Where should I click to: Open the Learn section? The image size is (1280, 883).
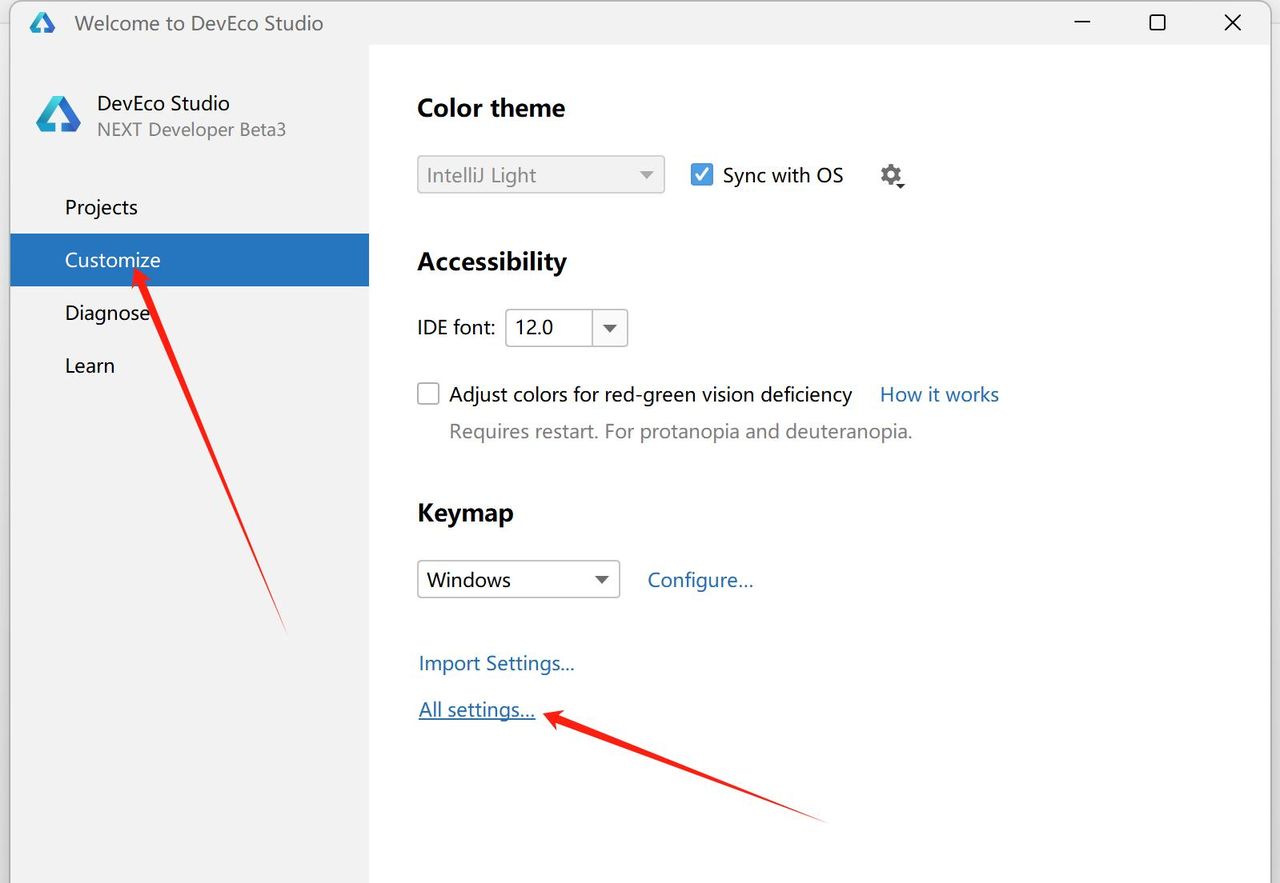90,366
